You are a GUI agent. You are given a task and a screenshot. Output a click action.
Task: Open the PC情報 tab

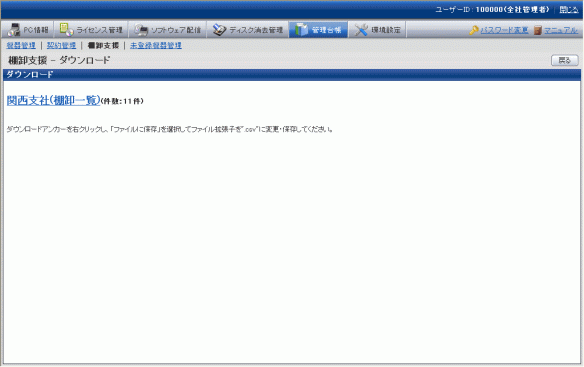[28, 30]
